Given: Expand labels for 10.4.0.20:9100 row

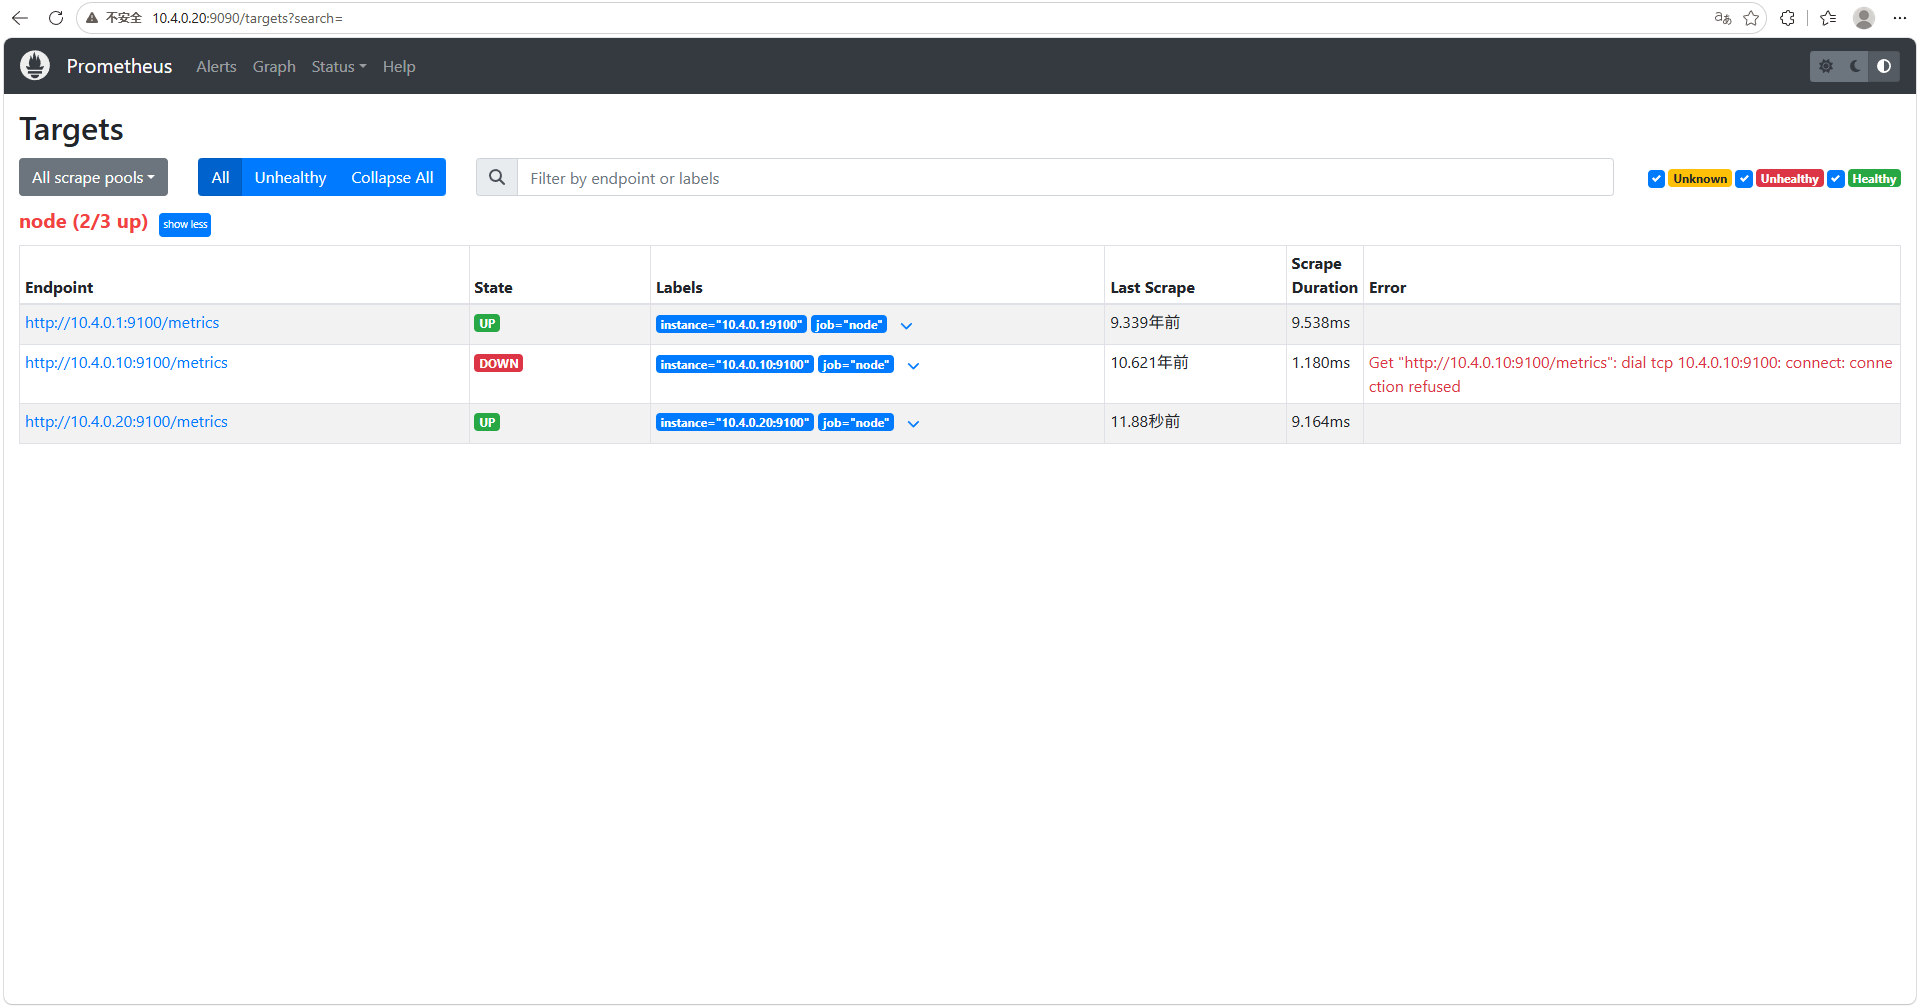Looking at the screenshot, I should pos(913,424).
